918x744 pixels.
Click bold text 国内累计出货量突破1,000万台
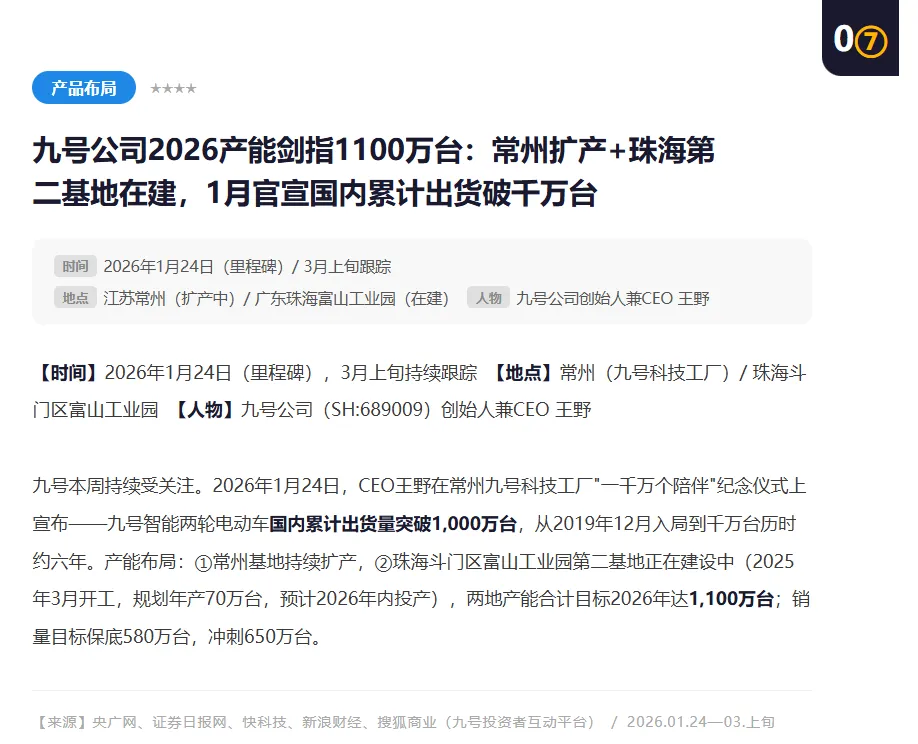pos(393,524)
